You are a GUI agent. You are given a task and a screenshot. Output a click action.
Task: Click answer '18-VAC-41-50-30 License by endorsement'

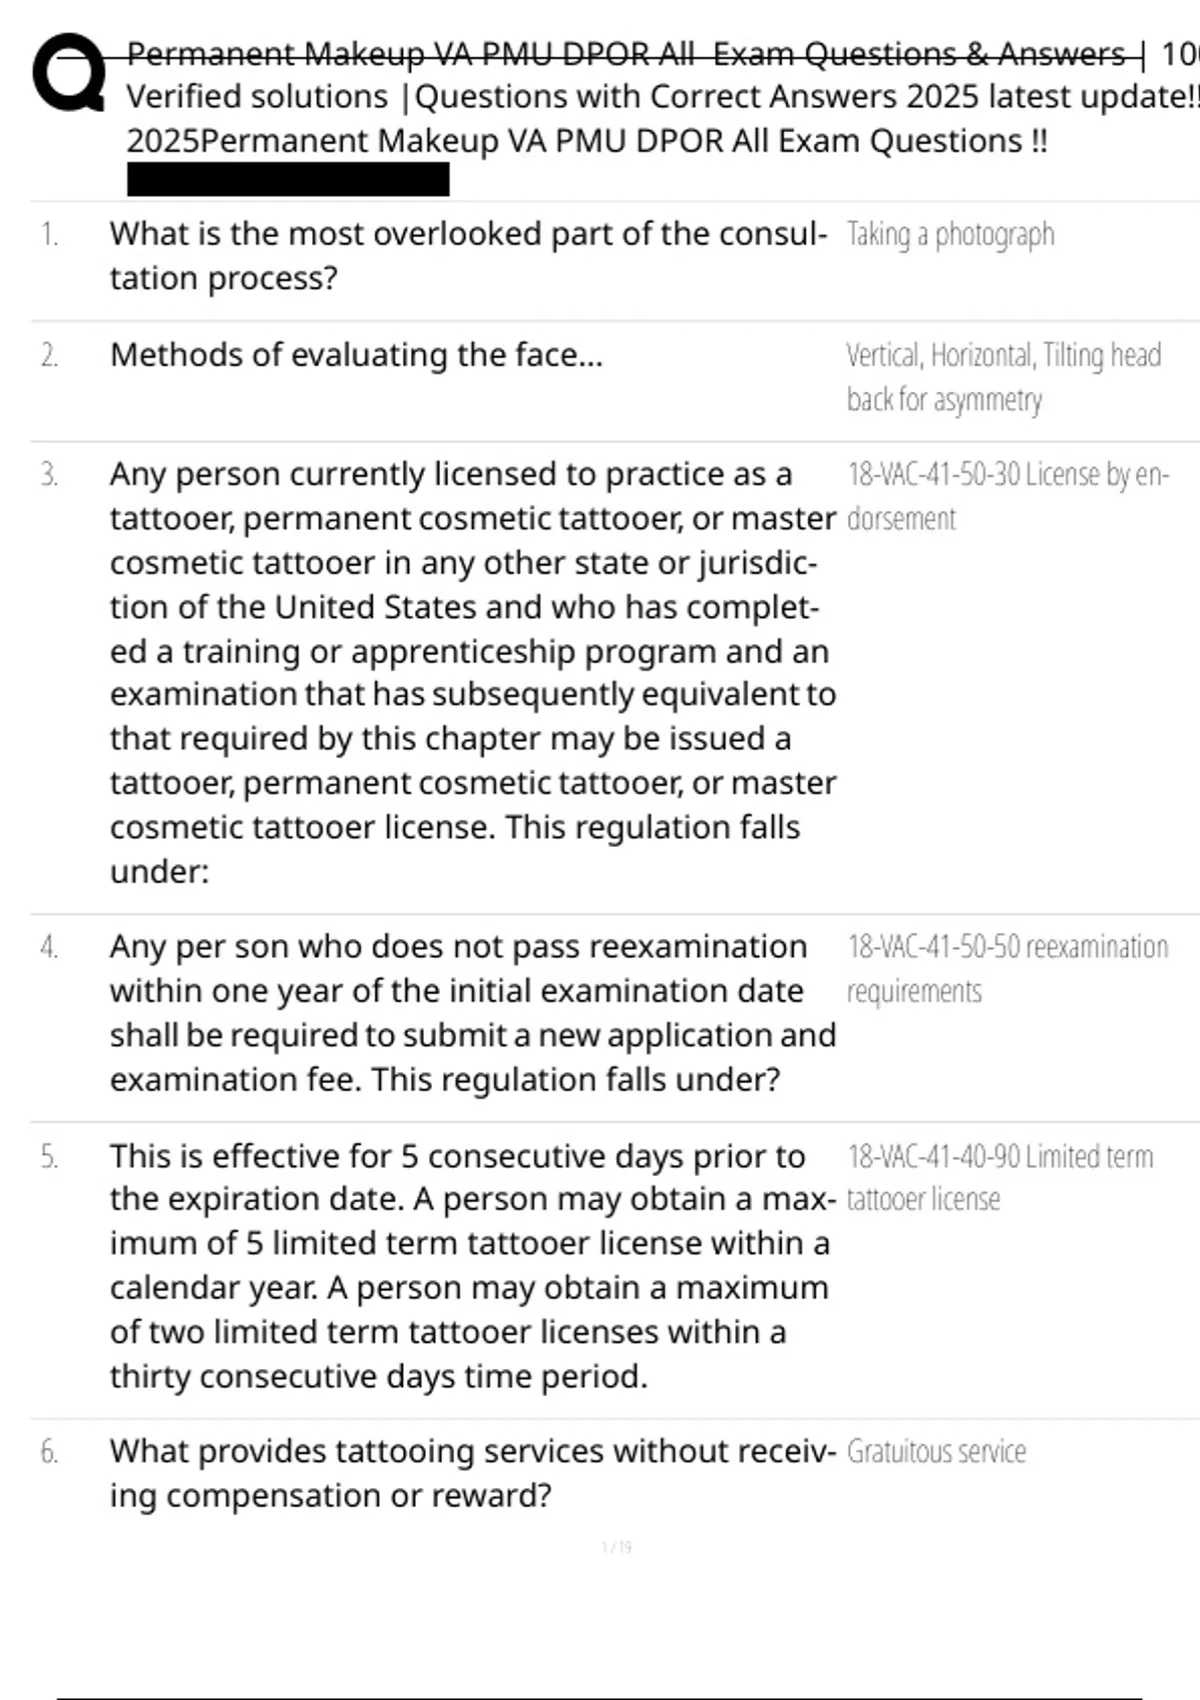coord(1007,496)
